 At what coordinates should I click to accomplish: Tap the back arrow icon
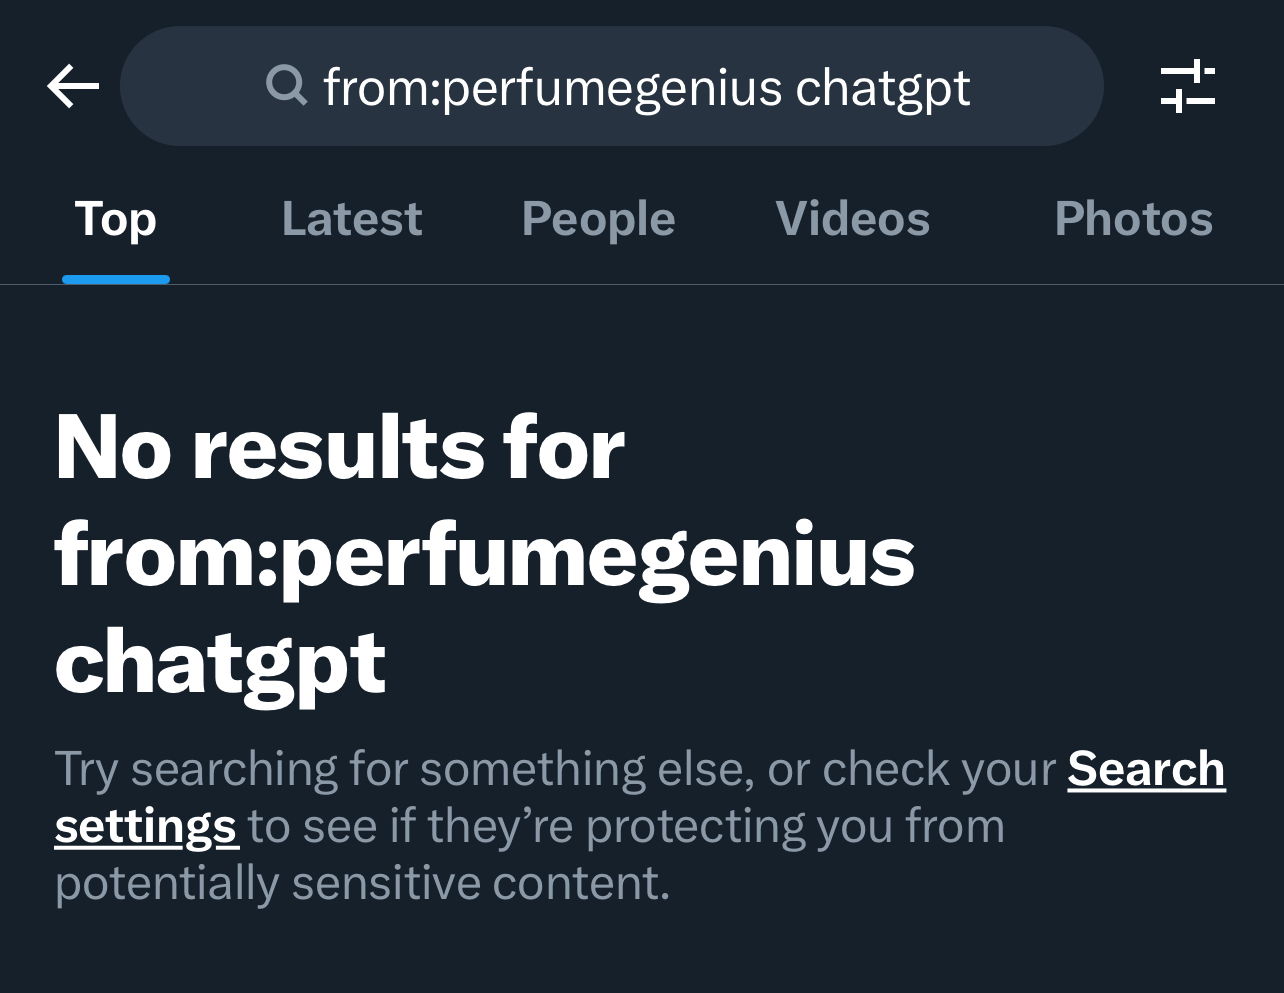[x=73, y=87]
